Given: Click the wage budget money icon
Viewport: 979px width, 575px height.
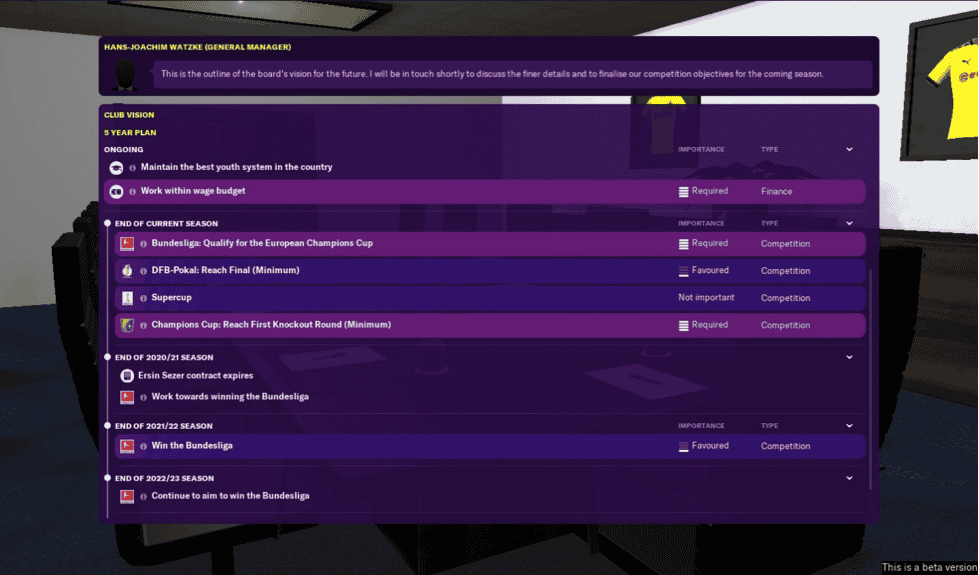Looking at the screenshot, I should [x=116, y=192].
